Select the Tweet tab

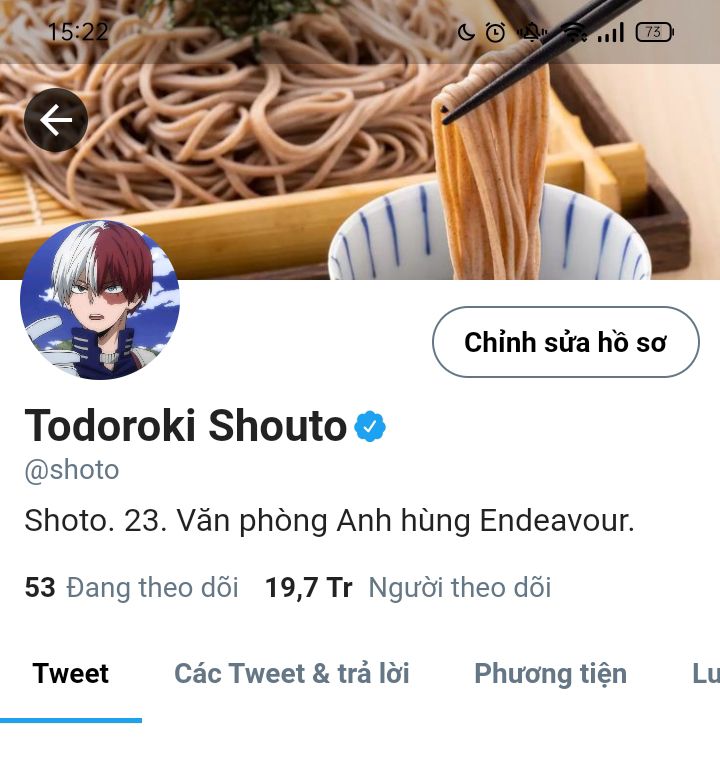[71, 674]
